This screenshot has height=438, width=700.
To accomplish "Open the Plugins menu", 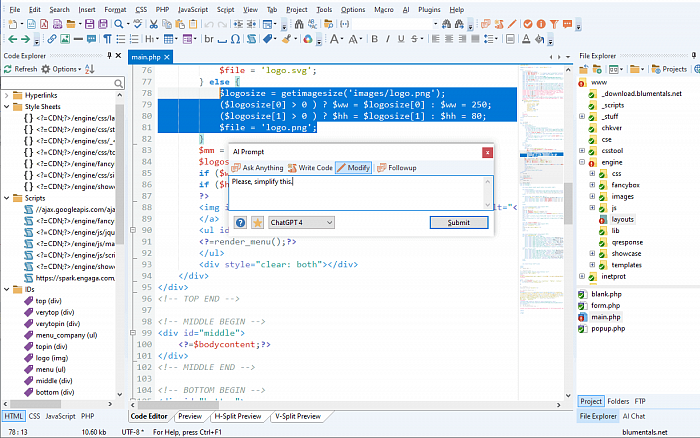I will click(x=429, y=8).
